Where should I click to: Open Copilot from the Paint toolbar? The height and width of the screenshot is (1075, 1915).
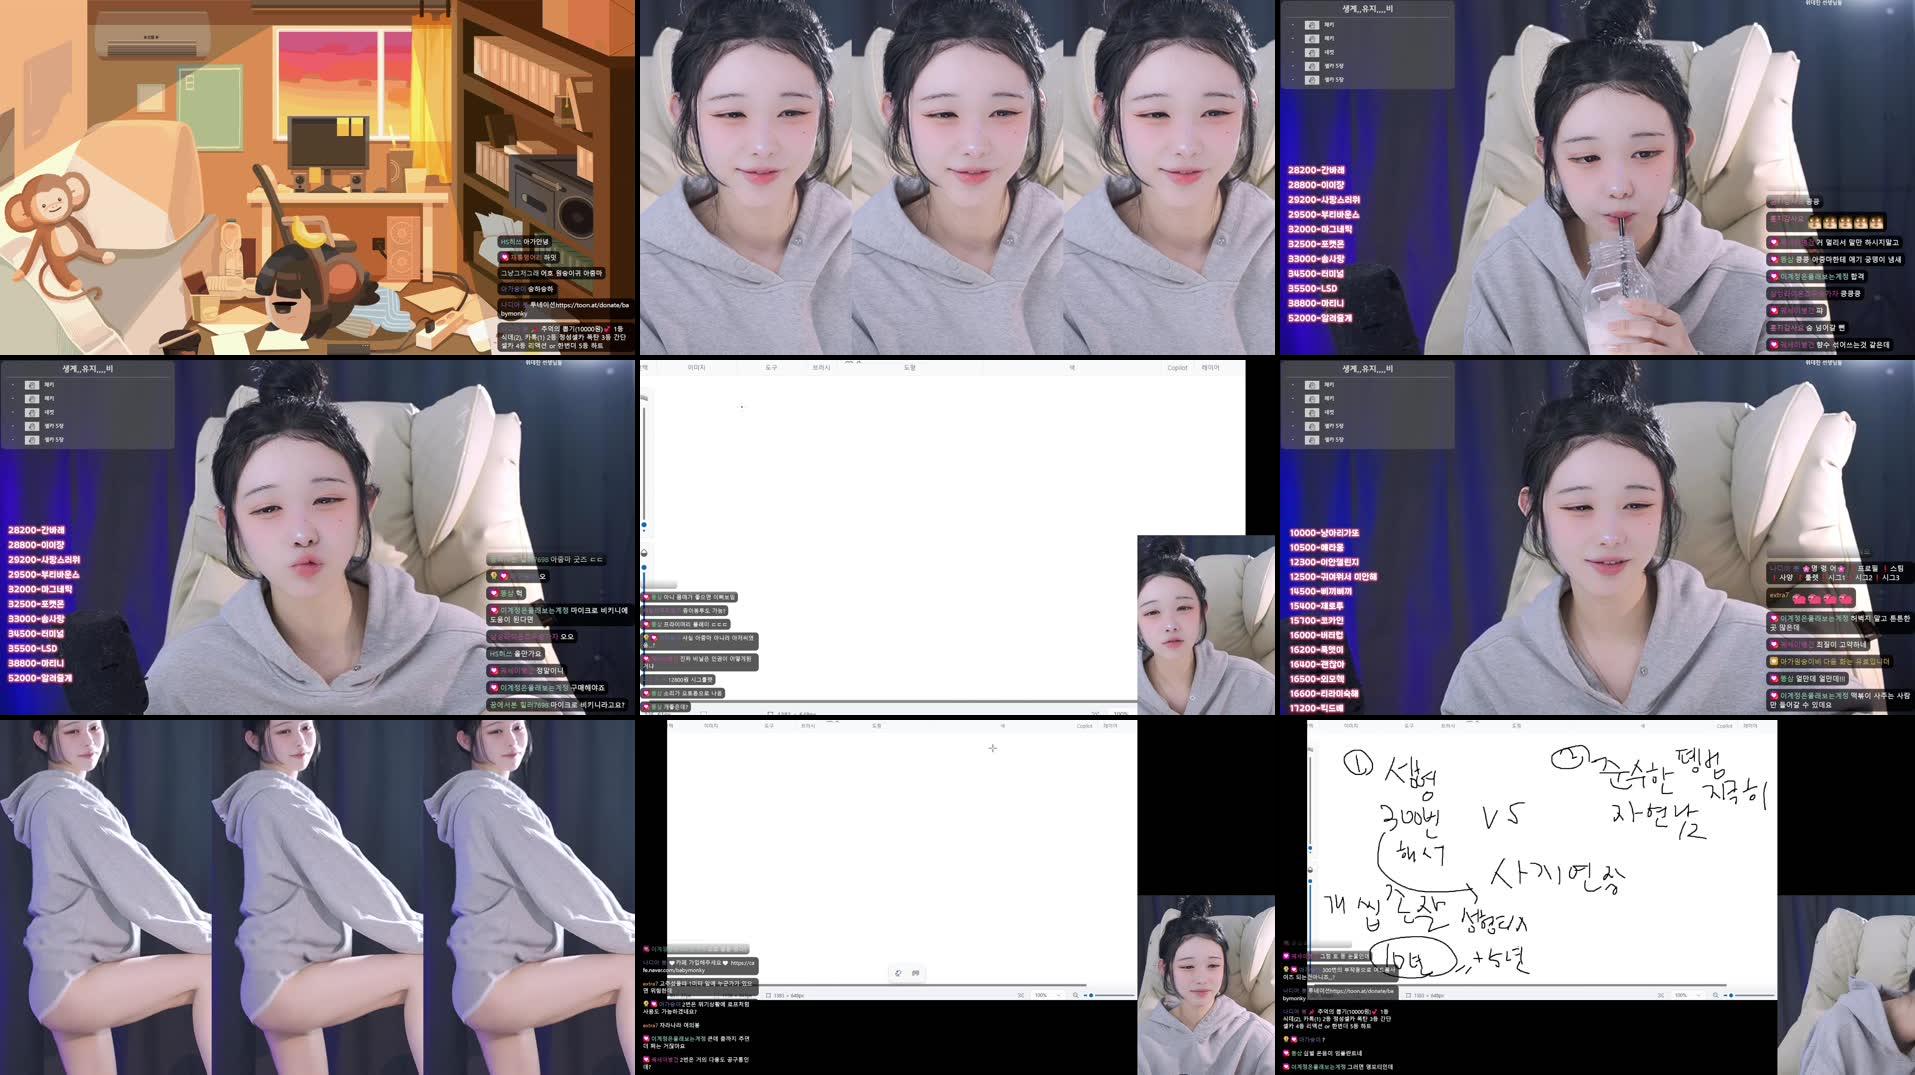[1177, 368]
